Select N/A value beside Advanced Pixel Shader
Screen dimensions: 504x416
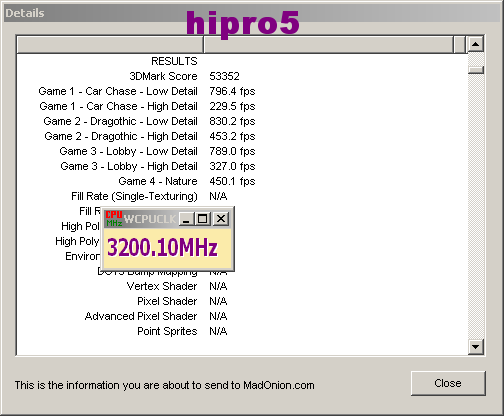click(x=218, y=316)
